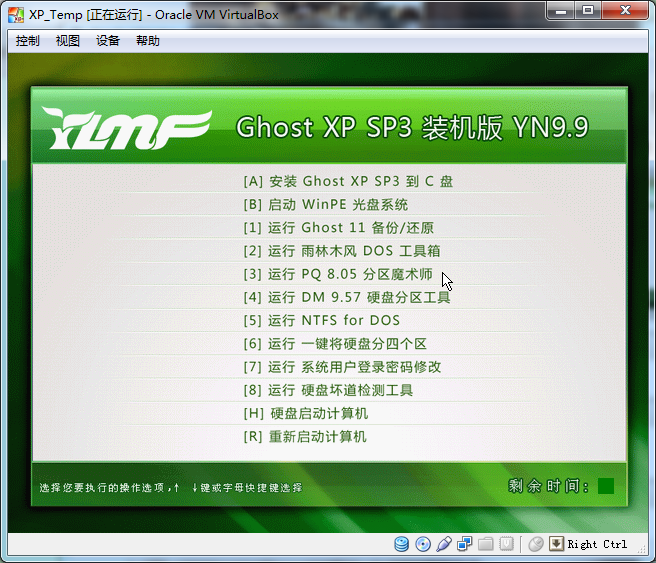Click the virtualization CPU chip indicator
Viewport: 656px width, 563px height.
pyautogui.click(x=506, y=544)
